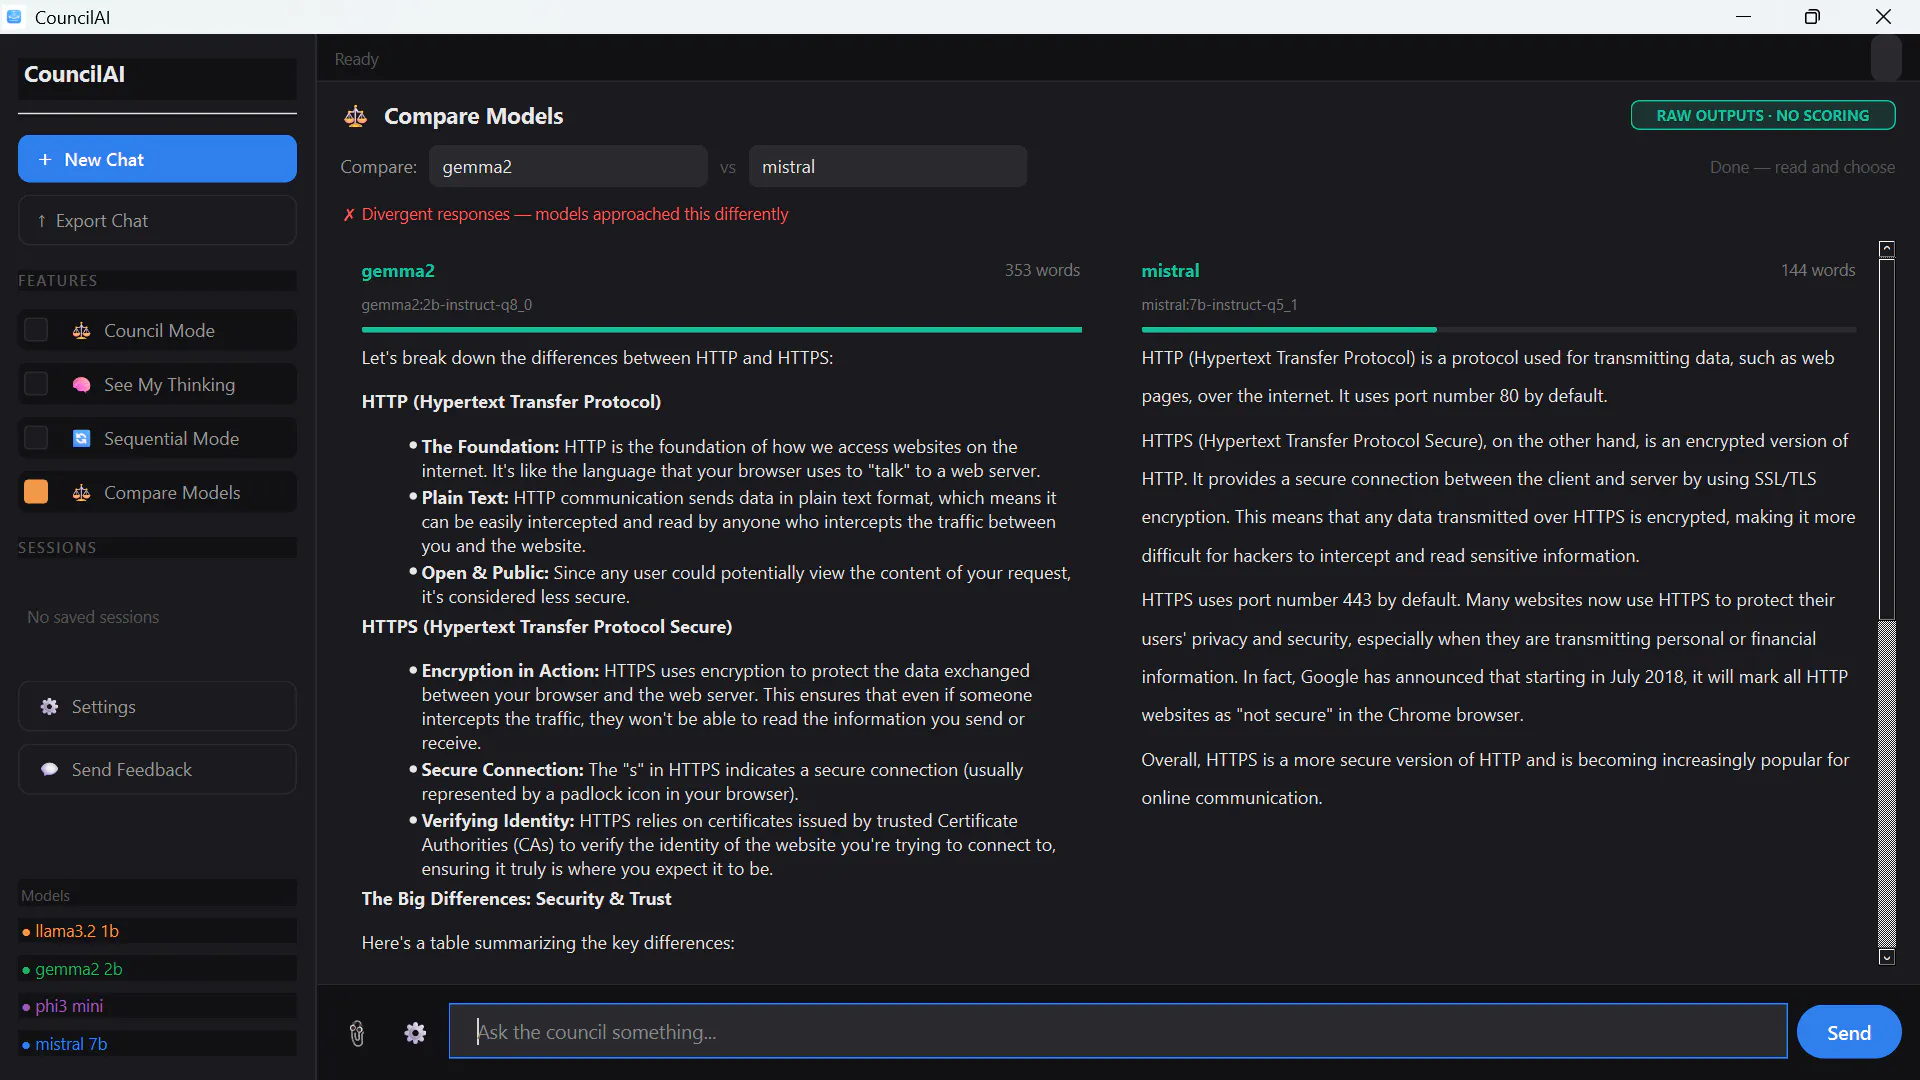The height and width of the screenshot is (1080, 1920).
Task: Click the plus icon on New Chat
Action: coord(45,160)
